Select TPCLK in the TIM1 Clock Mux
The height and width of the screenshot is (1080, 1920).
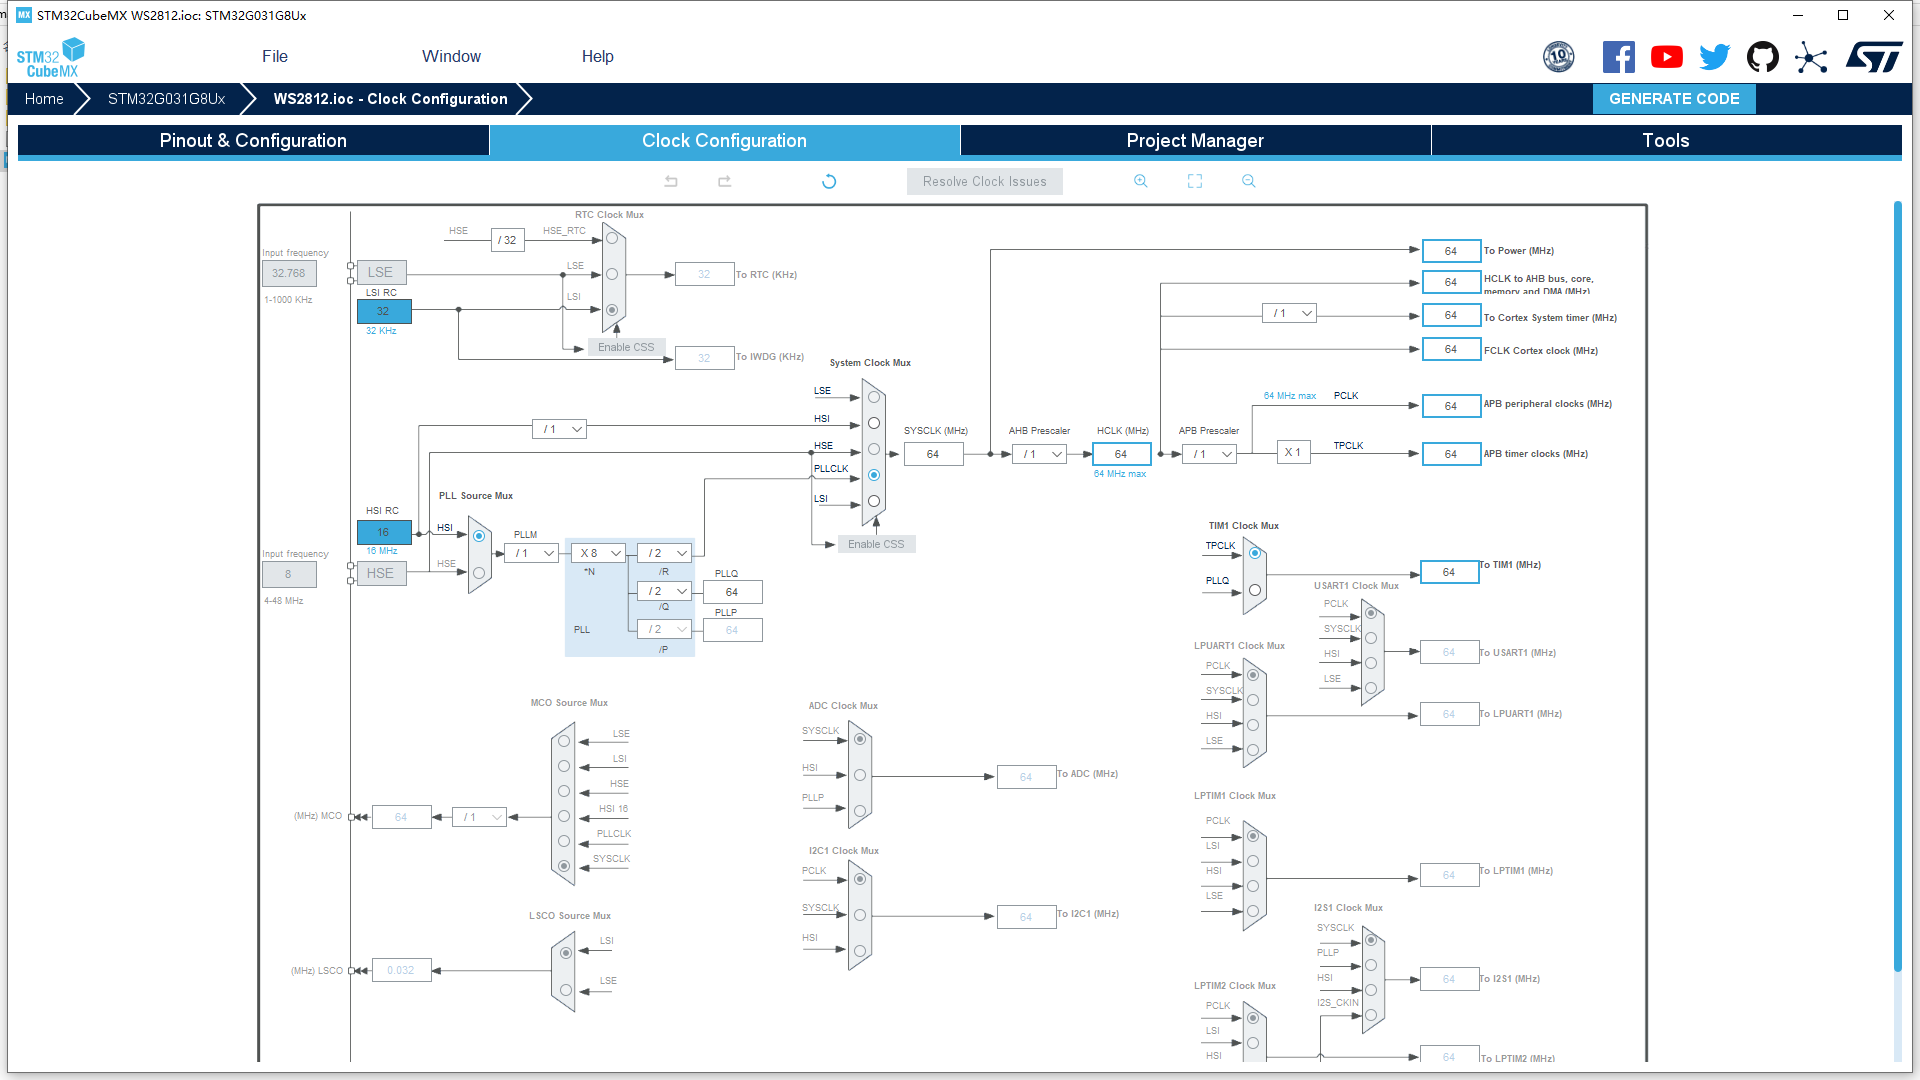[1255, 552]
